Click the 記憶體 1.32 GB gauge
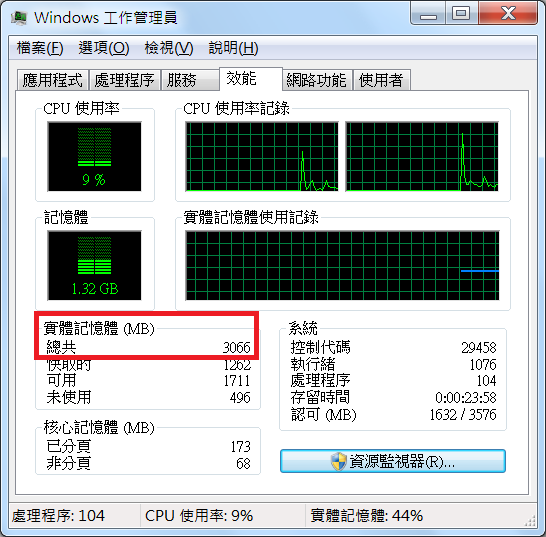Viewport: 546px width, 537px height. pyautogui.click(x=94, y=265)
